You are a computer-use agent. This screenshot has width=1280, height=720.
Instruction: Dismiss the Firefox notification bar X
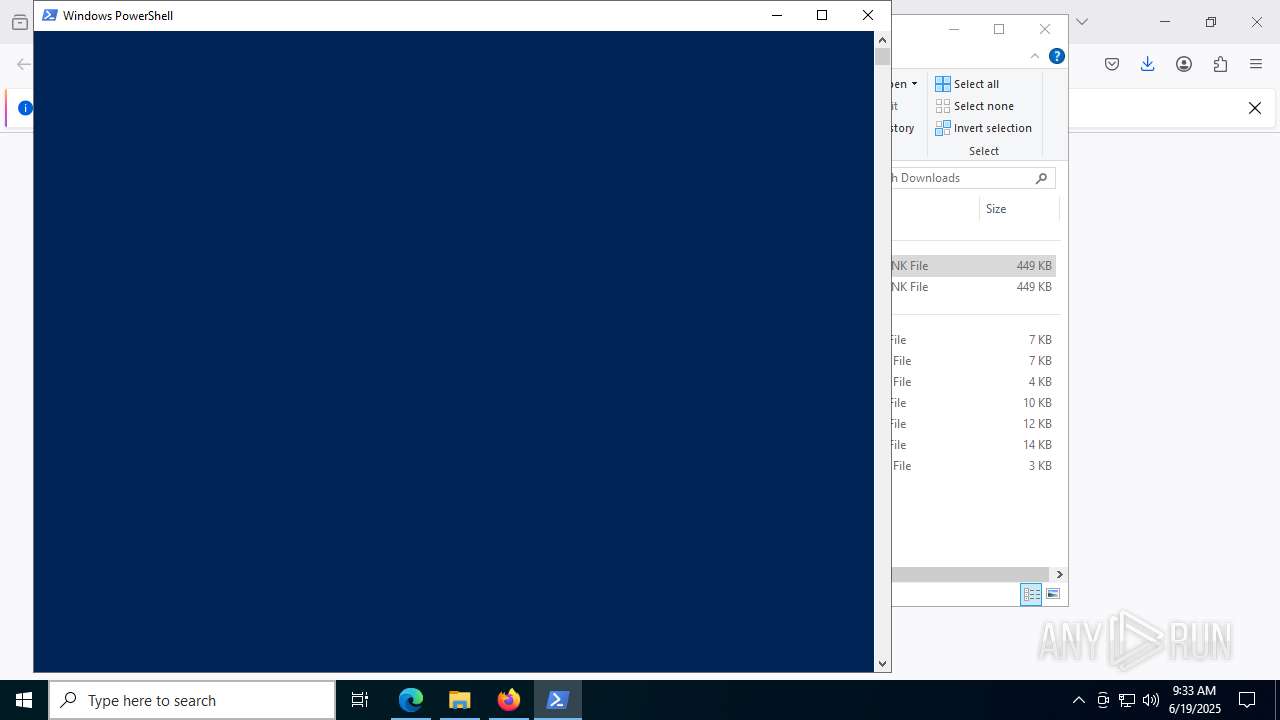pyautogui.click(x=1255, y=108)
